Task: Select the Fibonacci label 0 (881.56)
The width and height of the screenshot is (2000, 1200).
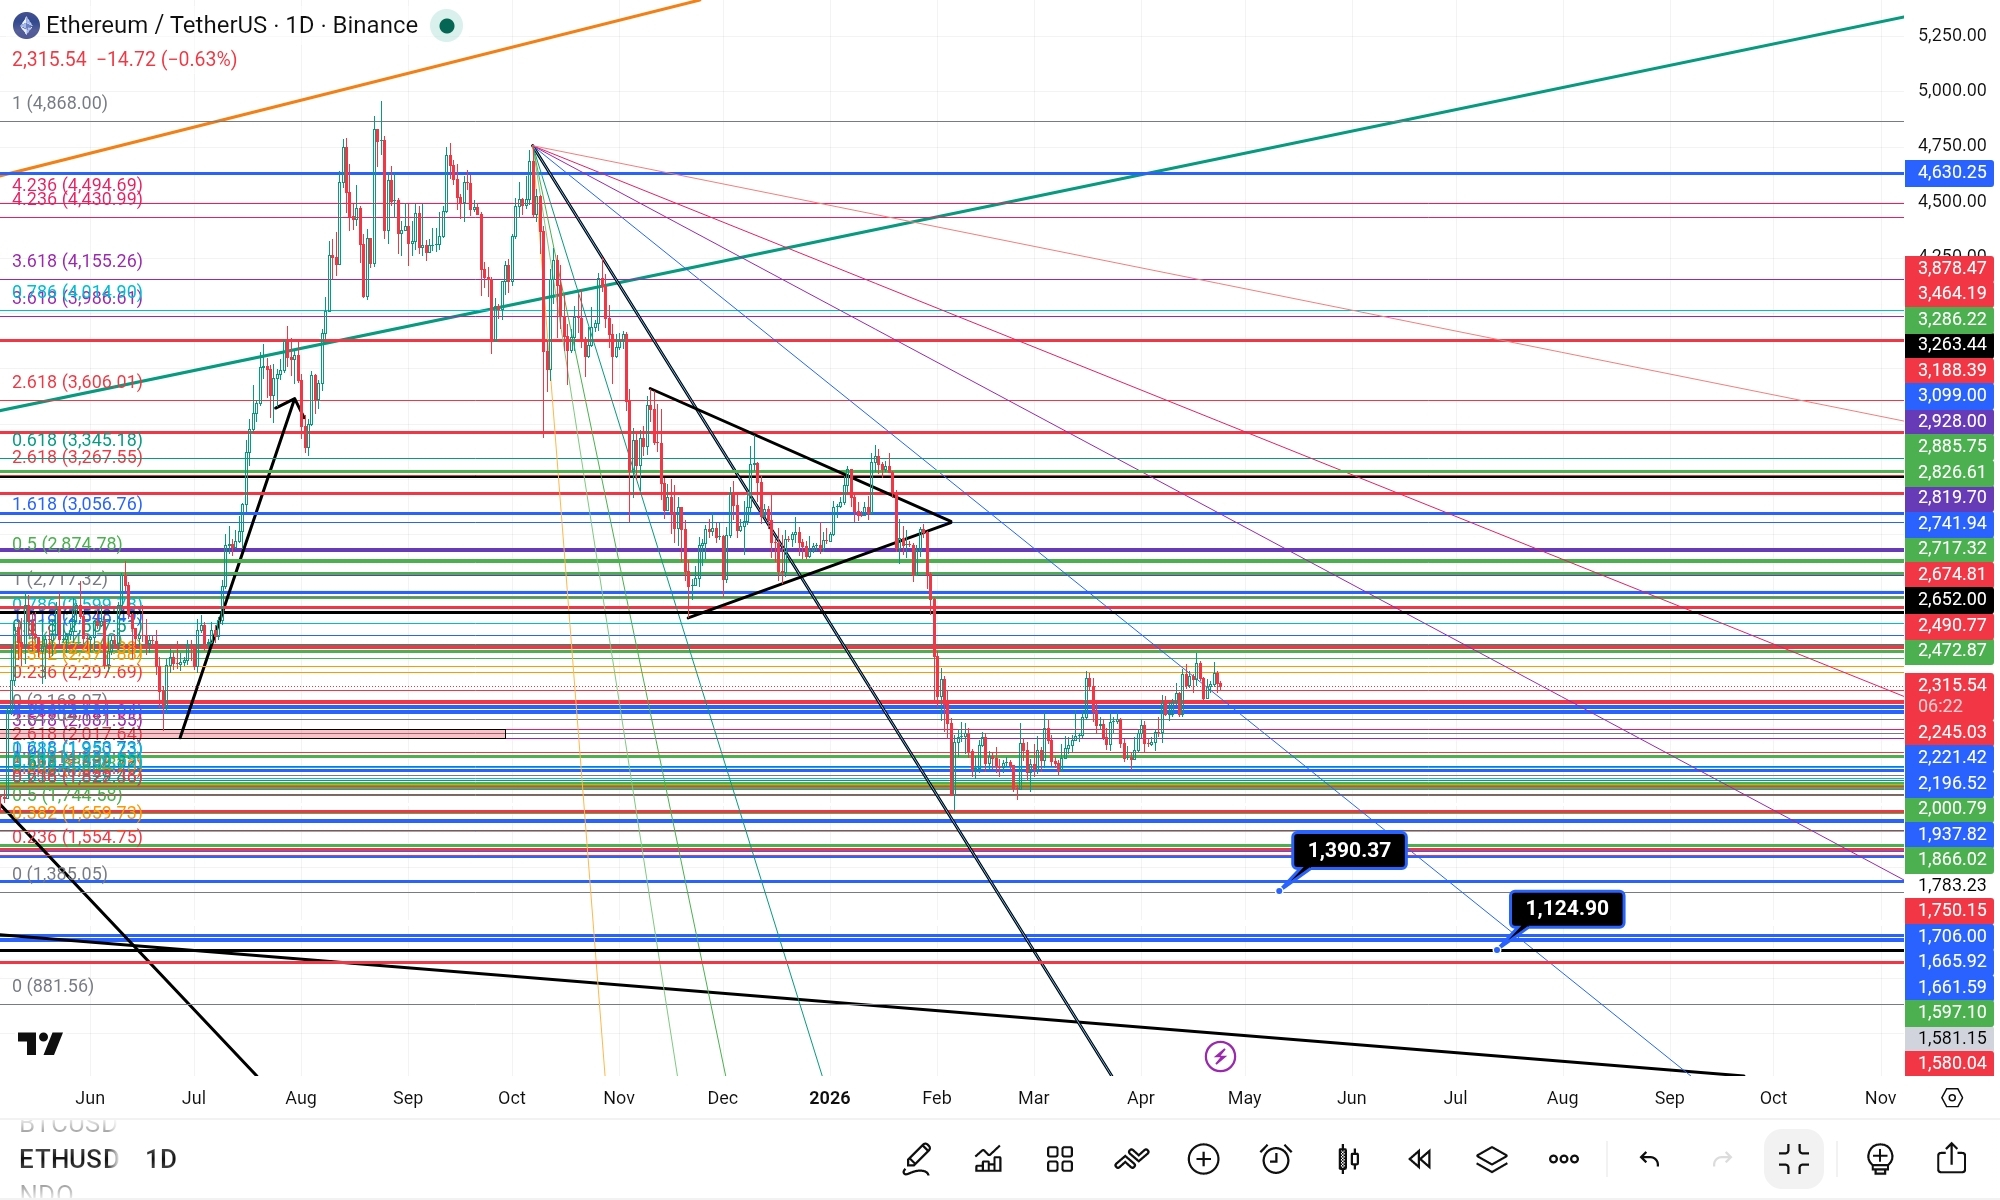Action: [53, 986]
